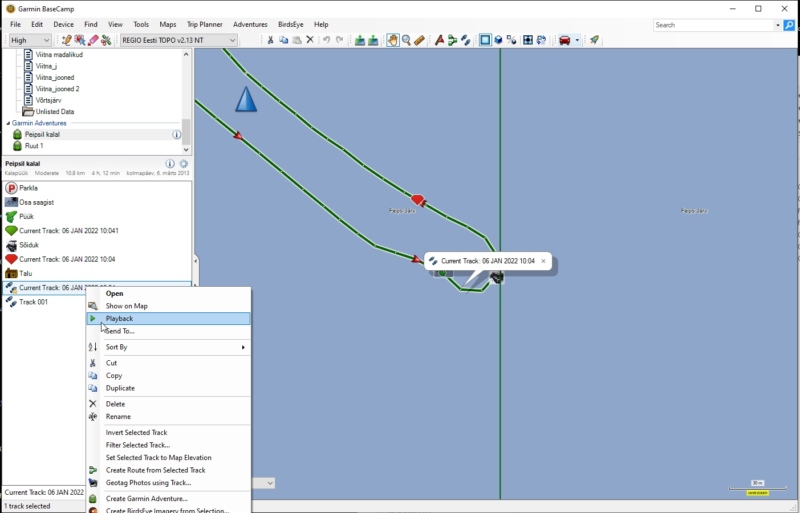Select the Parkla waypoint item

[97, 188]
